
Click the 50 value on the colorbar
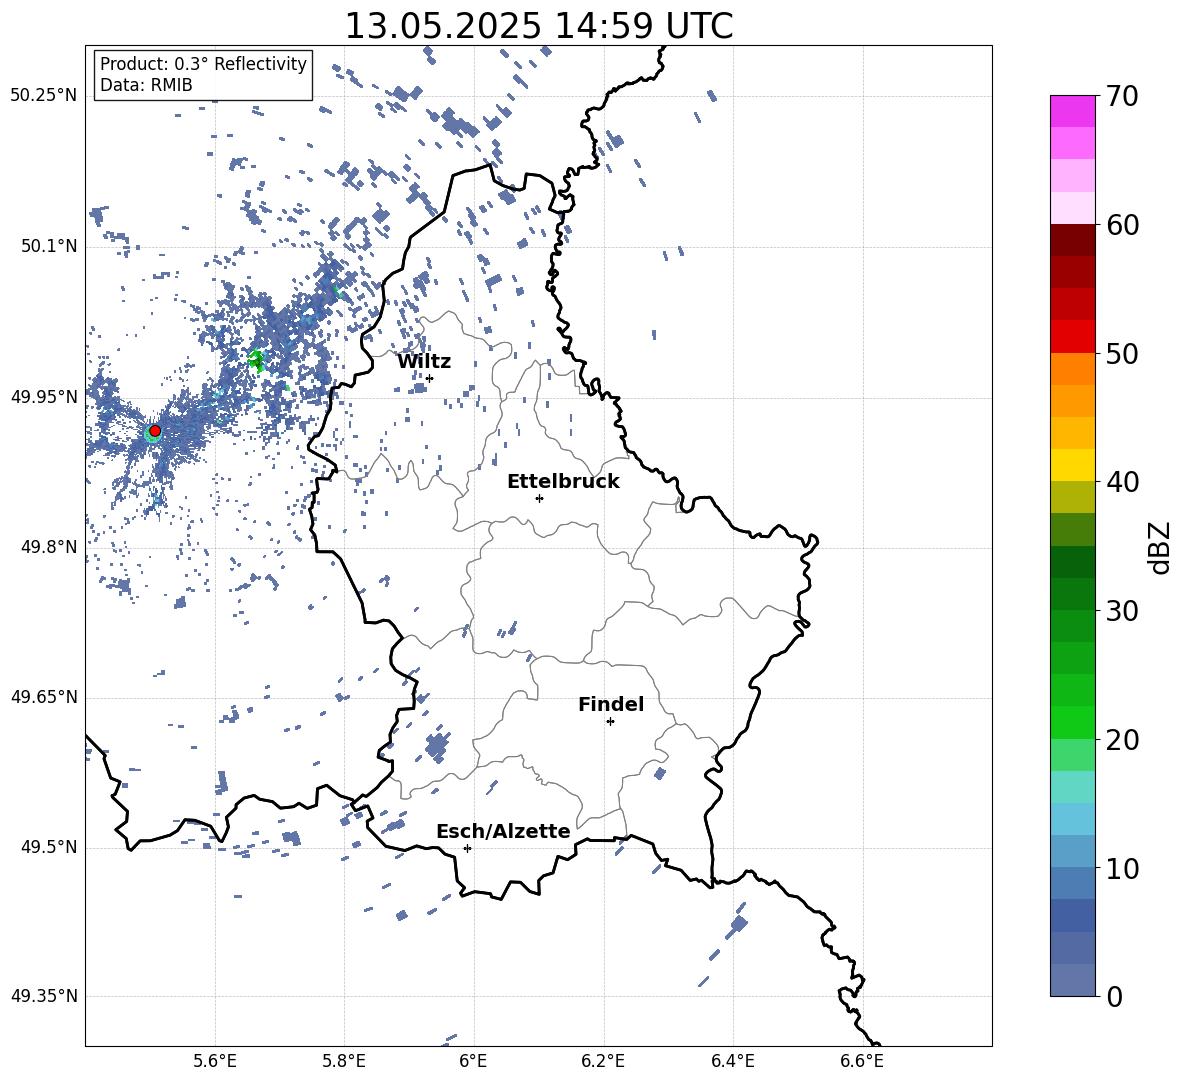coord(1122,353)
